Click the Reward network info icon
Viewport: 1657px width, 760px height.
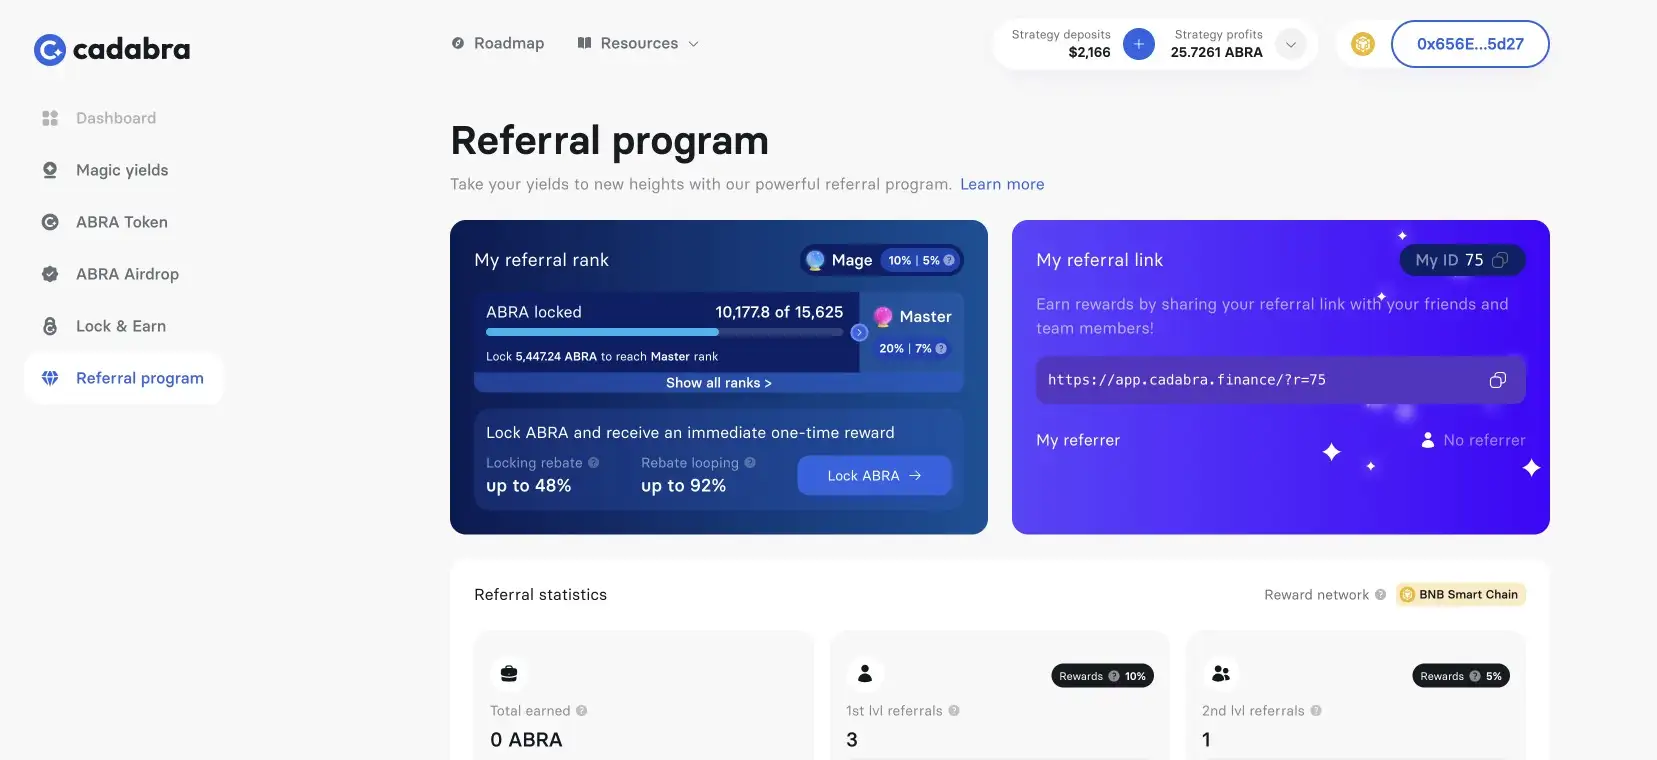point(1380,595)
